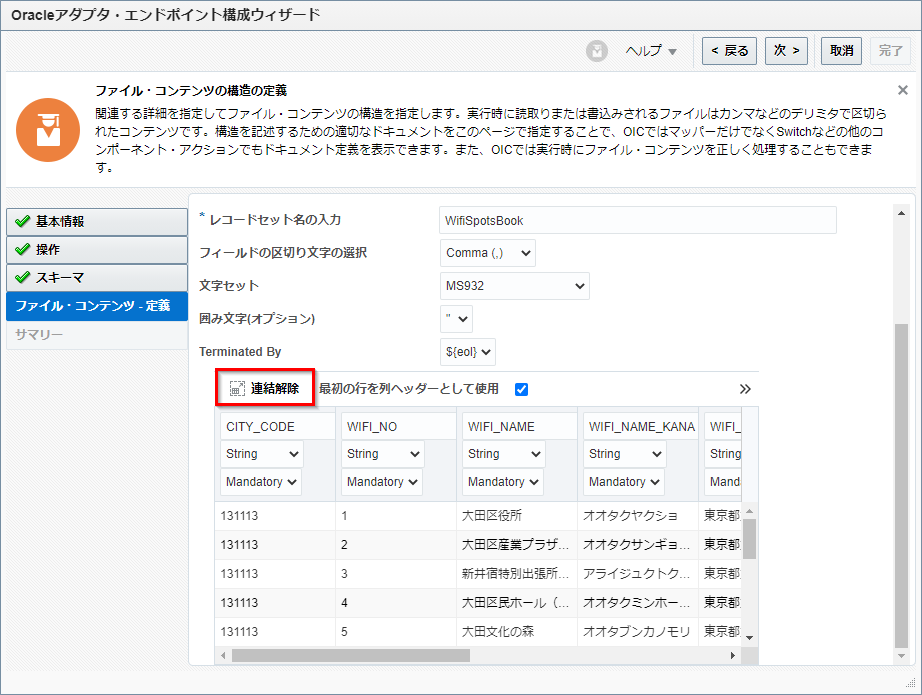
Task: Open WIFI_NO Mandatory dropdown
Action: [x=383, y=482]
